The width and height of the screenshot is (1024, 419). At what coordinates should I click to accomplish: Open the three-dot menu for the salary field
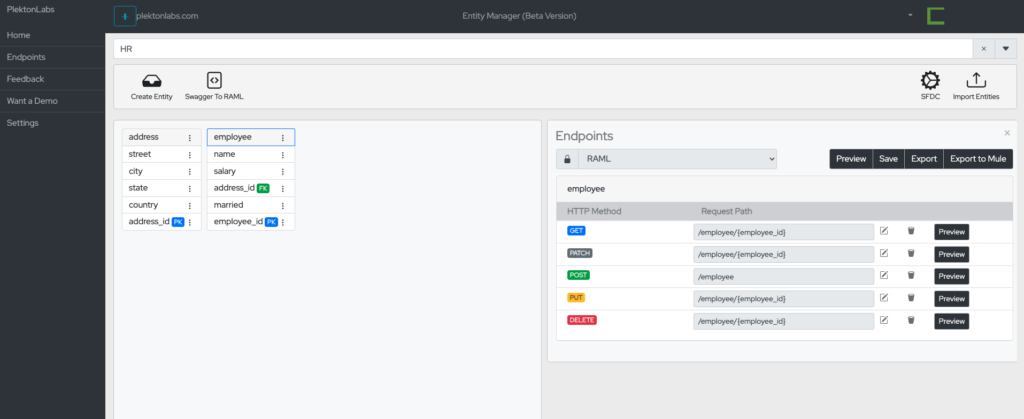[x=283, y=171]
